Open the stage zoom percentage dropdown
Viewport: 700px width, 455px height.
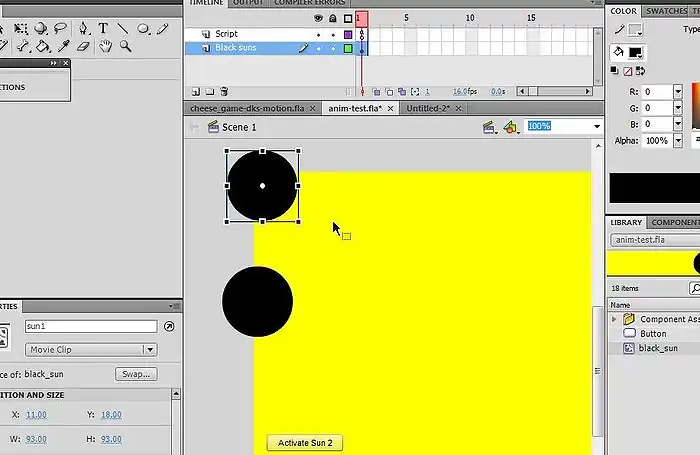pyautogui.click(x=596, y=127)
